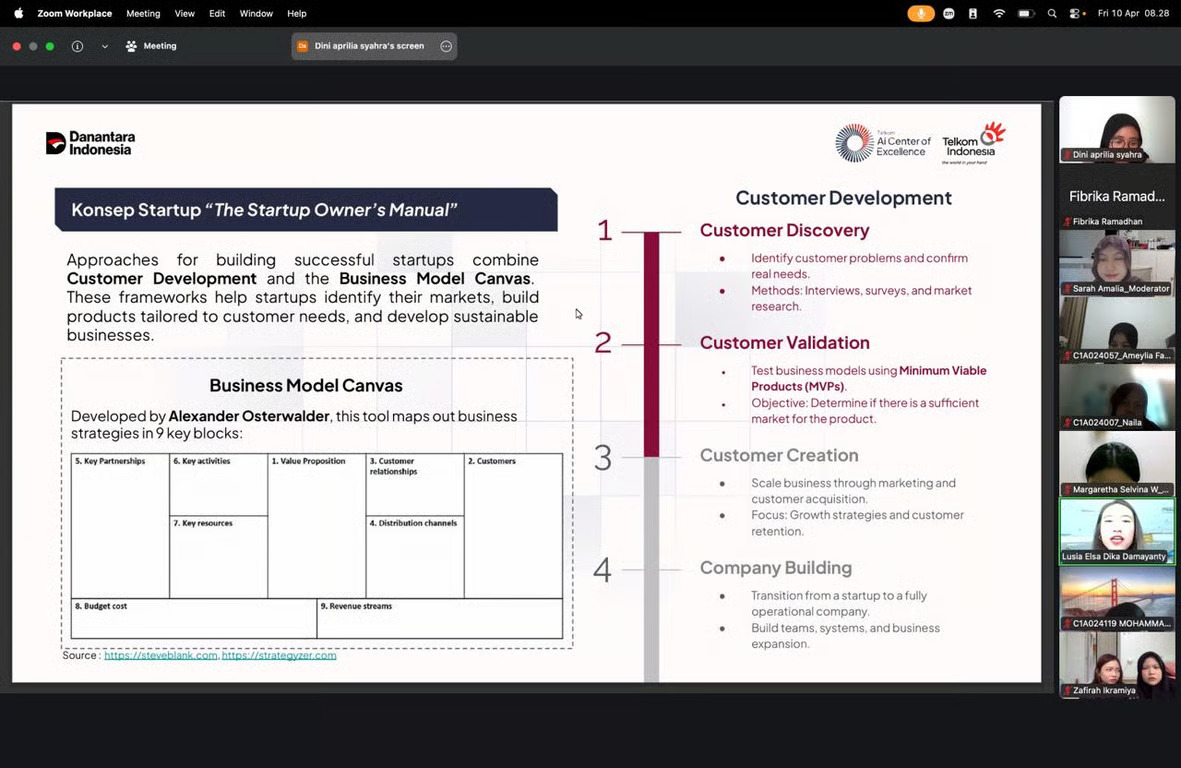Click the battery status icon

coord(1025,13)
